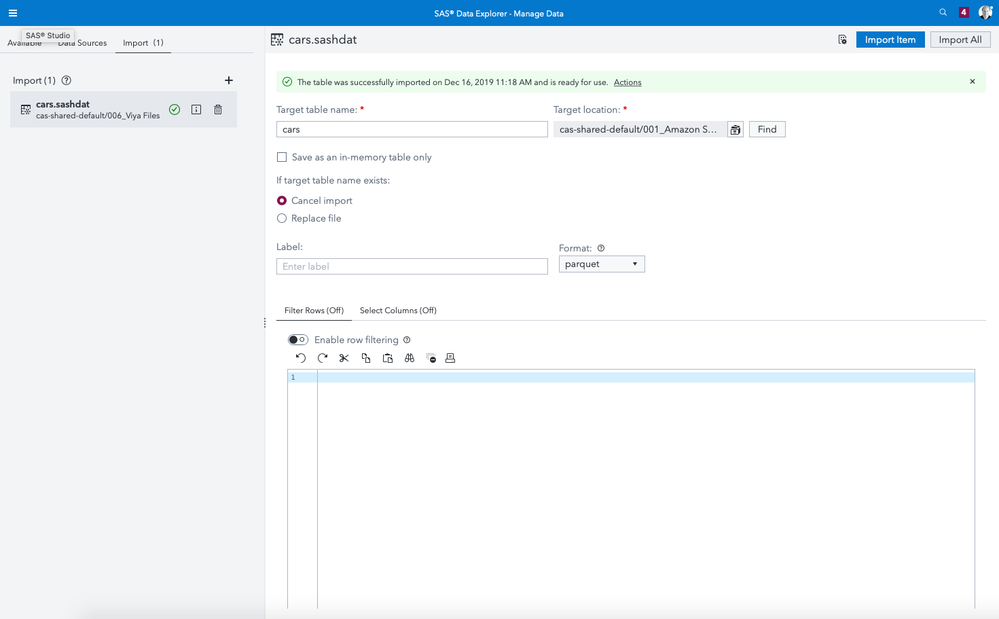Click the undo icon in editor toolbar
This screenshot has height=619, width=999.
point(300,358)
